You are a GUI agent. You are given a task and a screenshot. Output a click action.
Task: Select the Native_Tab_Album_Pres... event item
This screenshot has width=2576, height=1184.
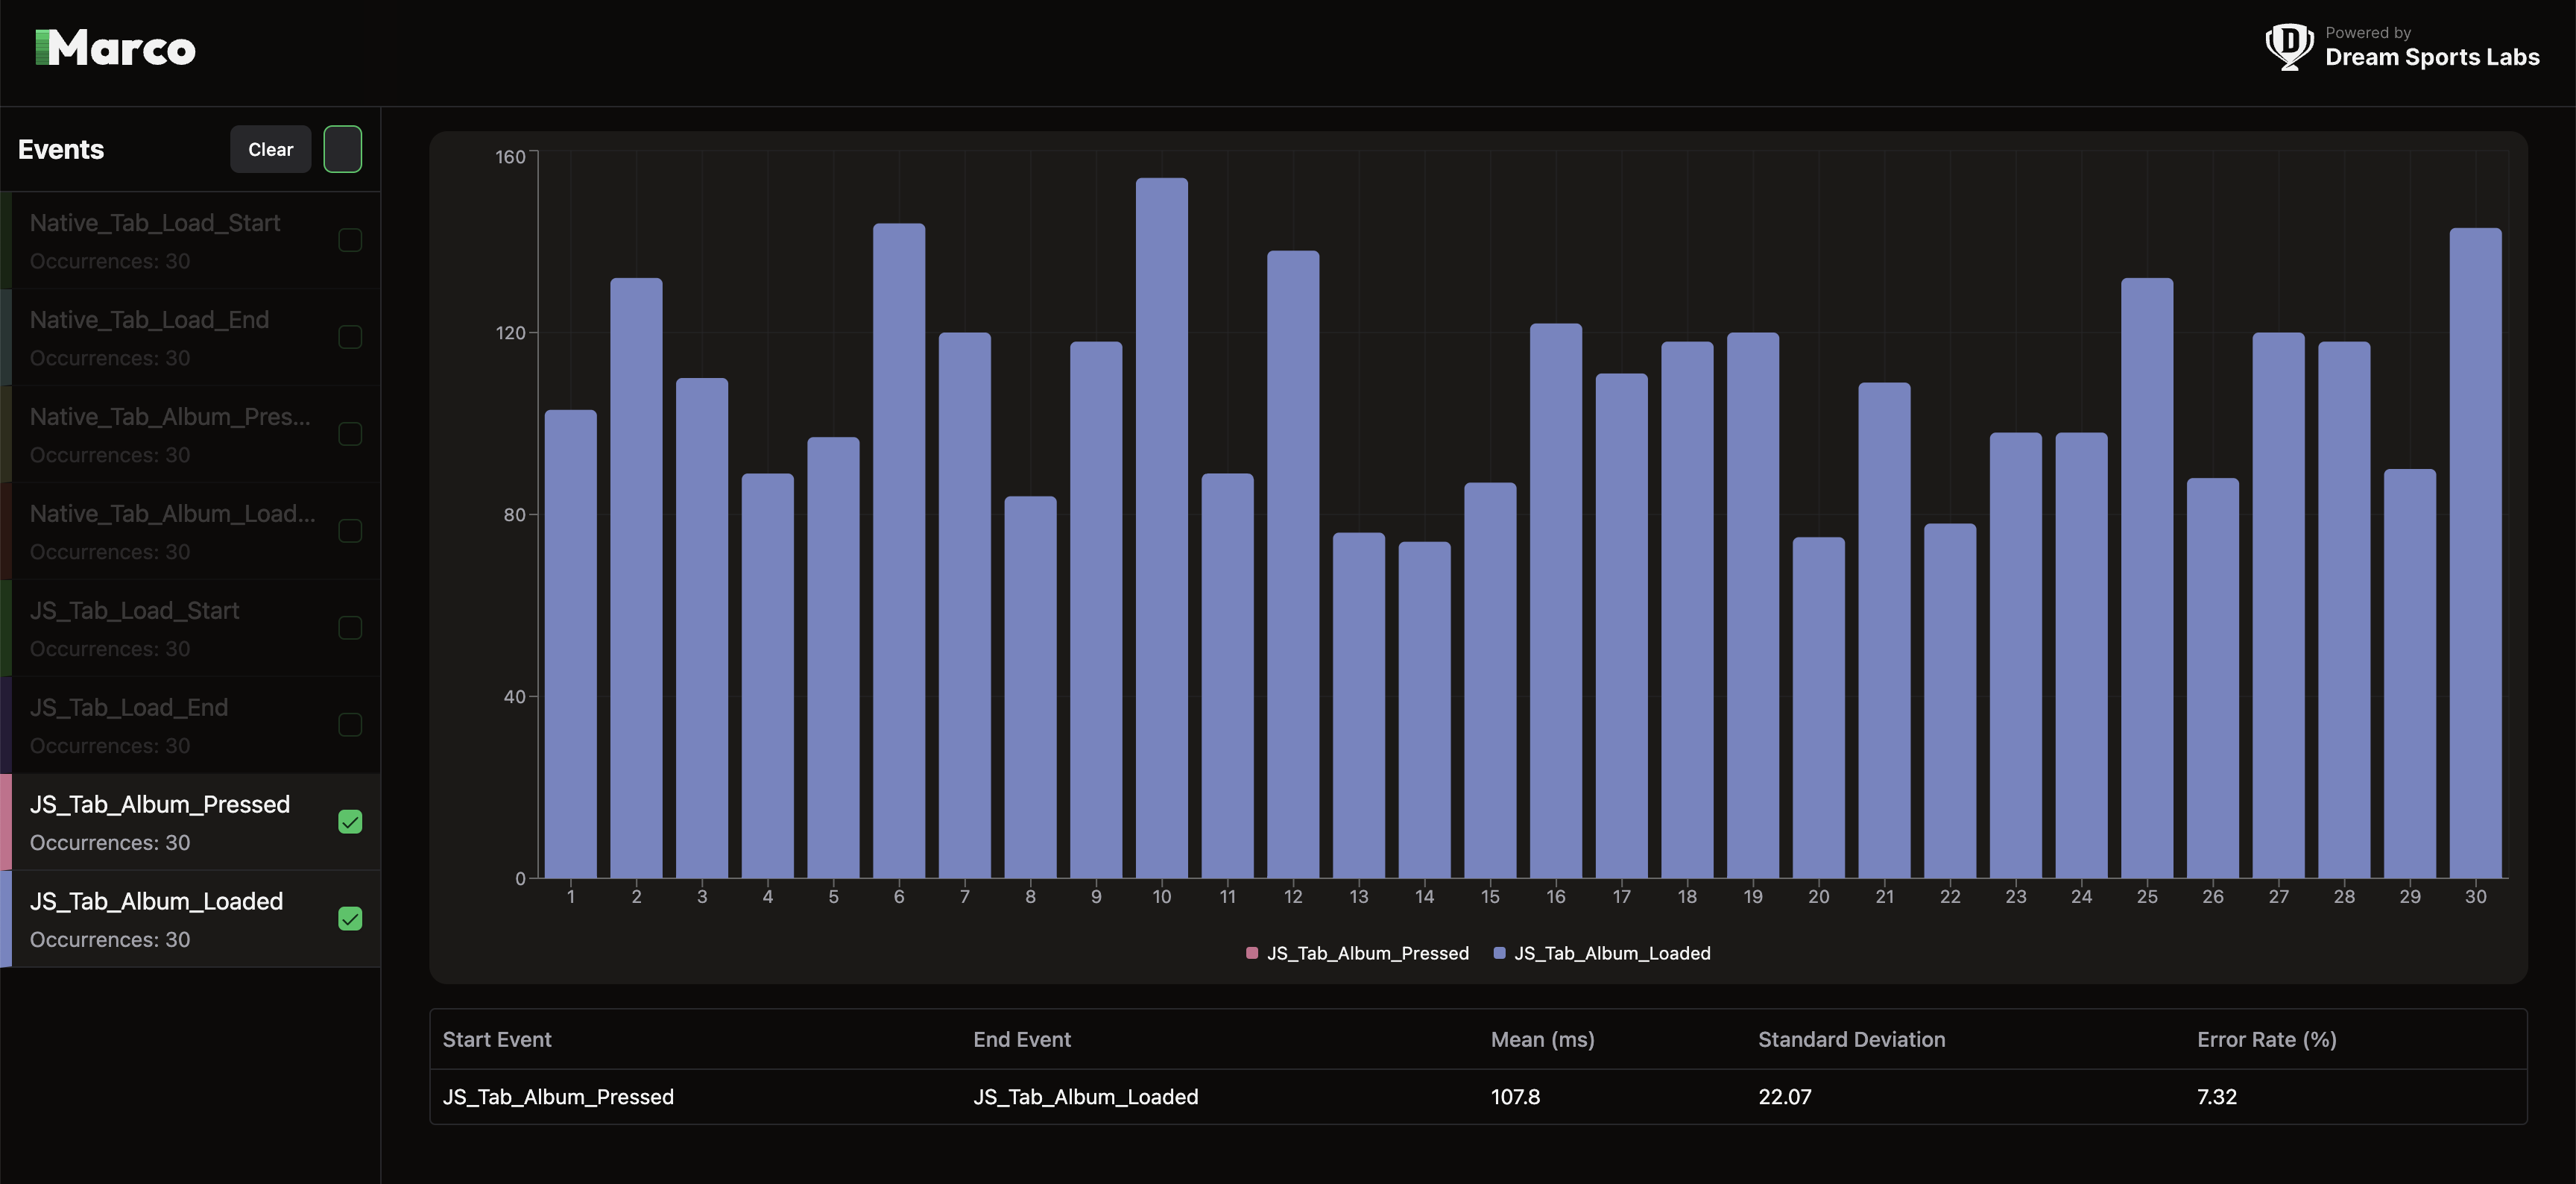click(170, 434)
